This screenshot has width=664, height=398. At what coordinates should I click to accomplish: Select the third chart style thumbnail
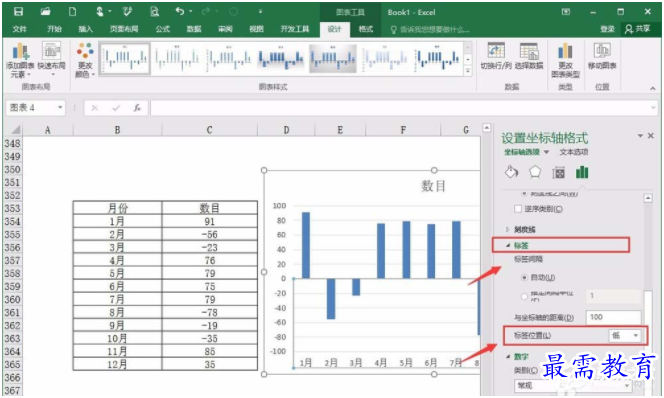click(228, 58)
